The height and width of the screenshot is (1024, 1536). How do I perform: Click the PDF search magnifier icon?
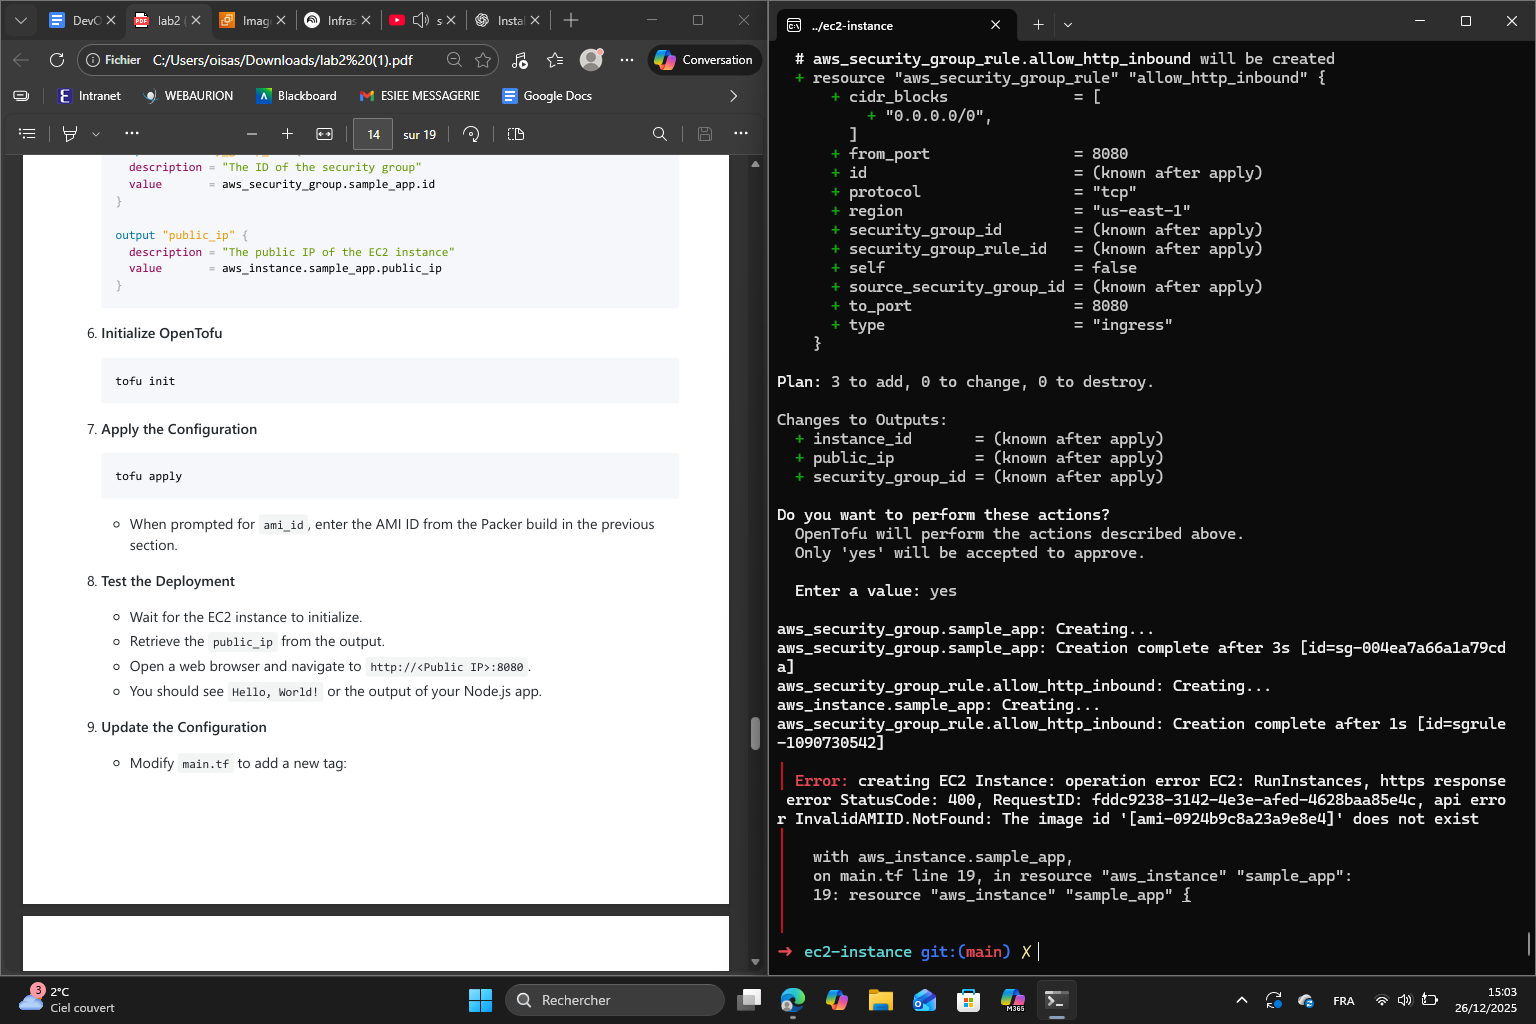coord(660,134)
